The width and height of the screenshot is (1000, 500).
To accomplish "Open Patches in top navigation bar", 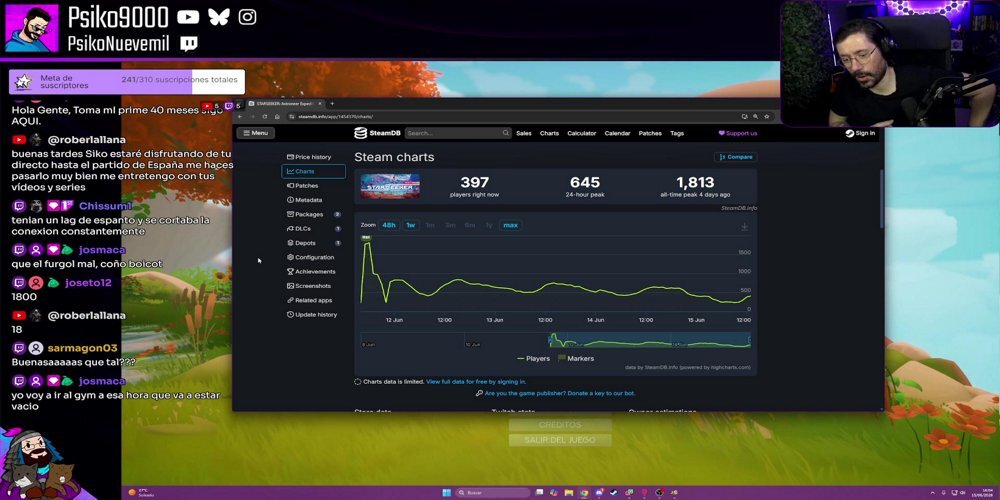I will point(650,133).
